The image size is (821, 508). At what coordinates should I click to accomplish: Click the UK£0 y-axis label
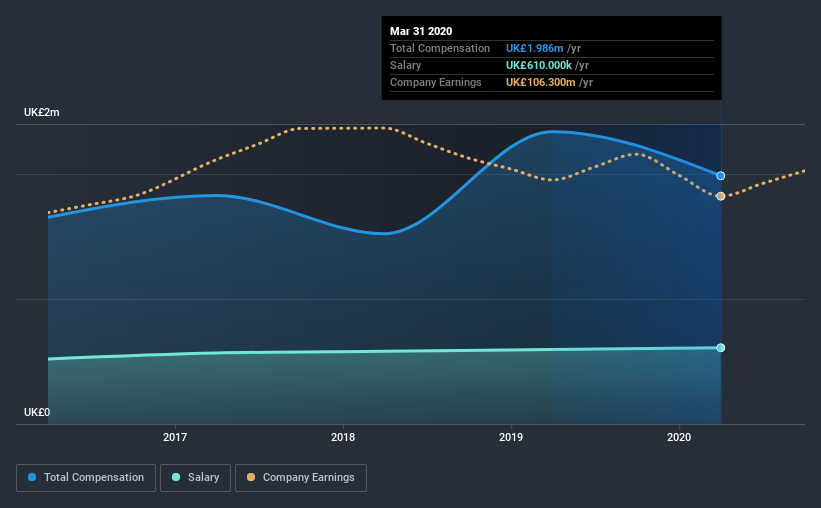pyautogui.click(x=37, y=412)
